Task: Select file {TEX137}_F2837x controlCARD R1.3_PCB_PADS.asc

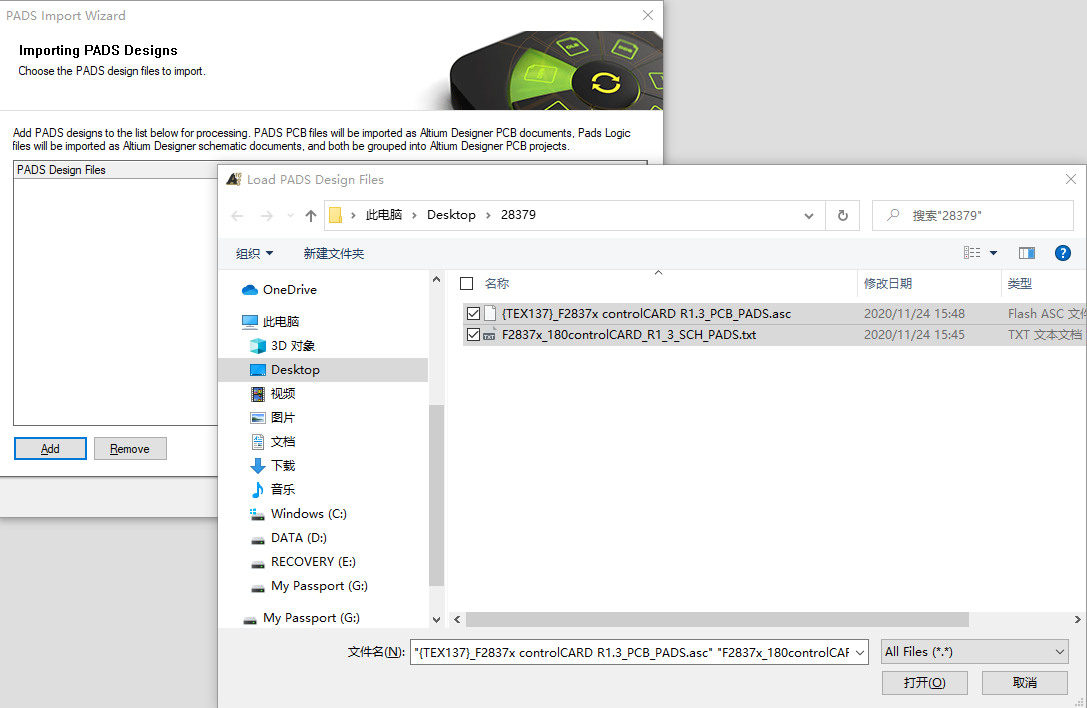Action: click(646, 313)
